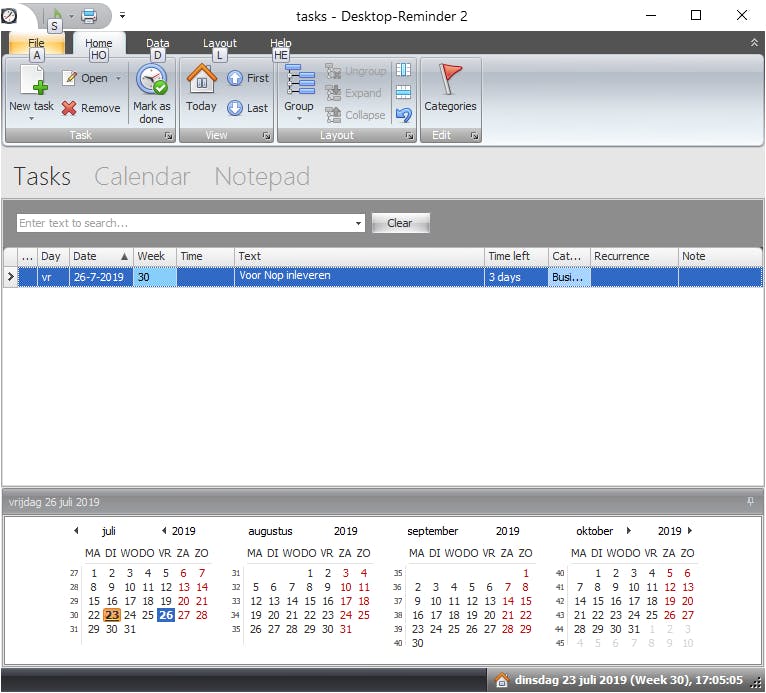The height and width of the screenshot is (693, 766).
Task: Switch to the Notepad view
Action: click(262, 177)
